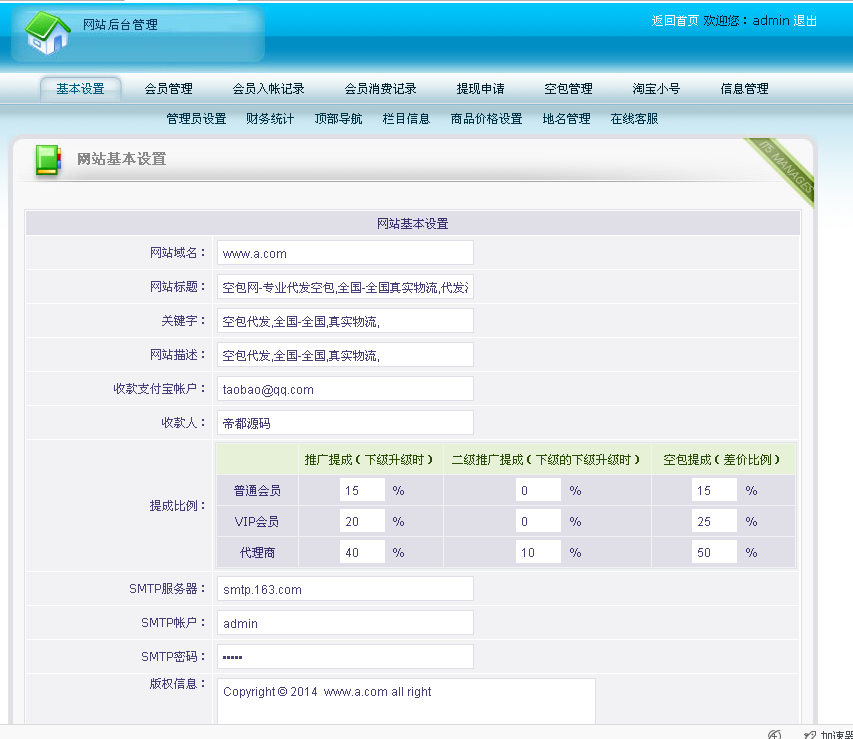This screenshot has height=739, width=853.
Task: Open 商品价格设置 submenu item
Action: click(x=486, y=119)
